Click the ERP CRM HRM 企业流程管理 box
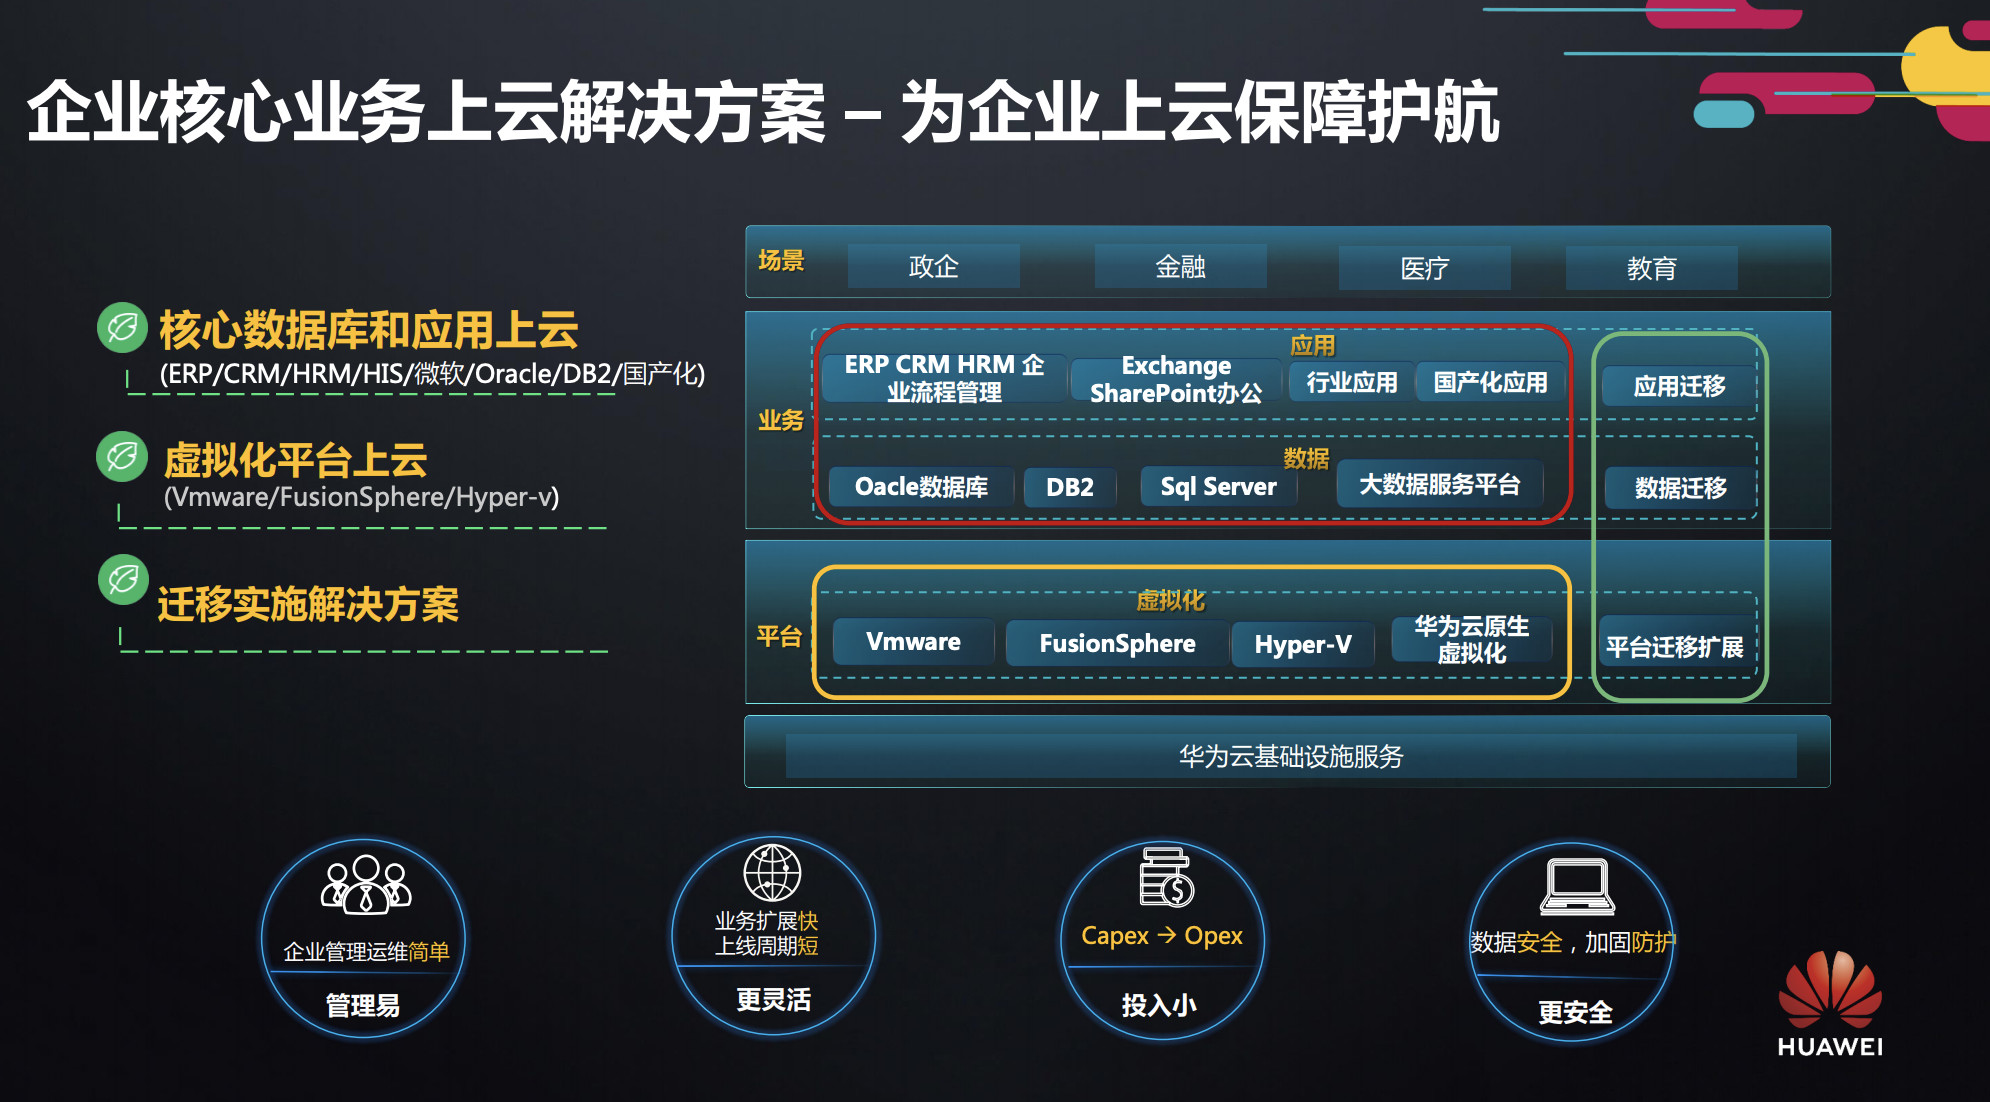Screen dimensions: 1990x1102 pos(944,378)
